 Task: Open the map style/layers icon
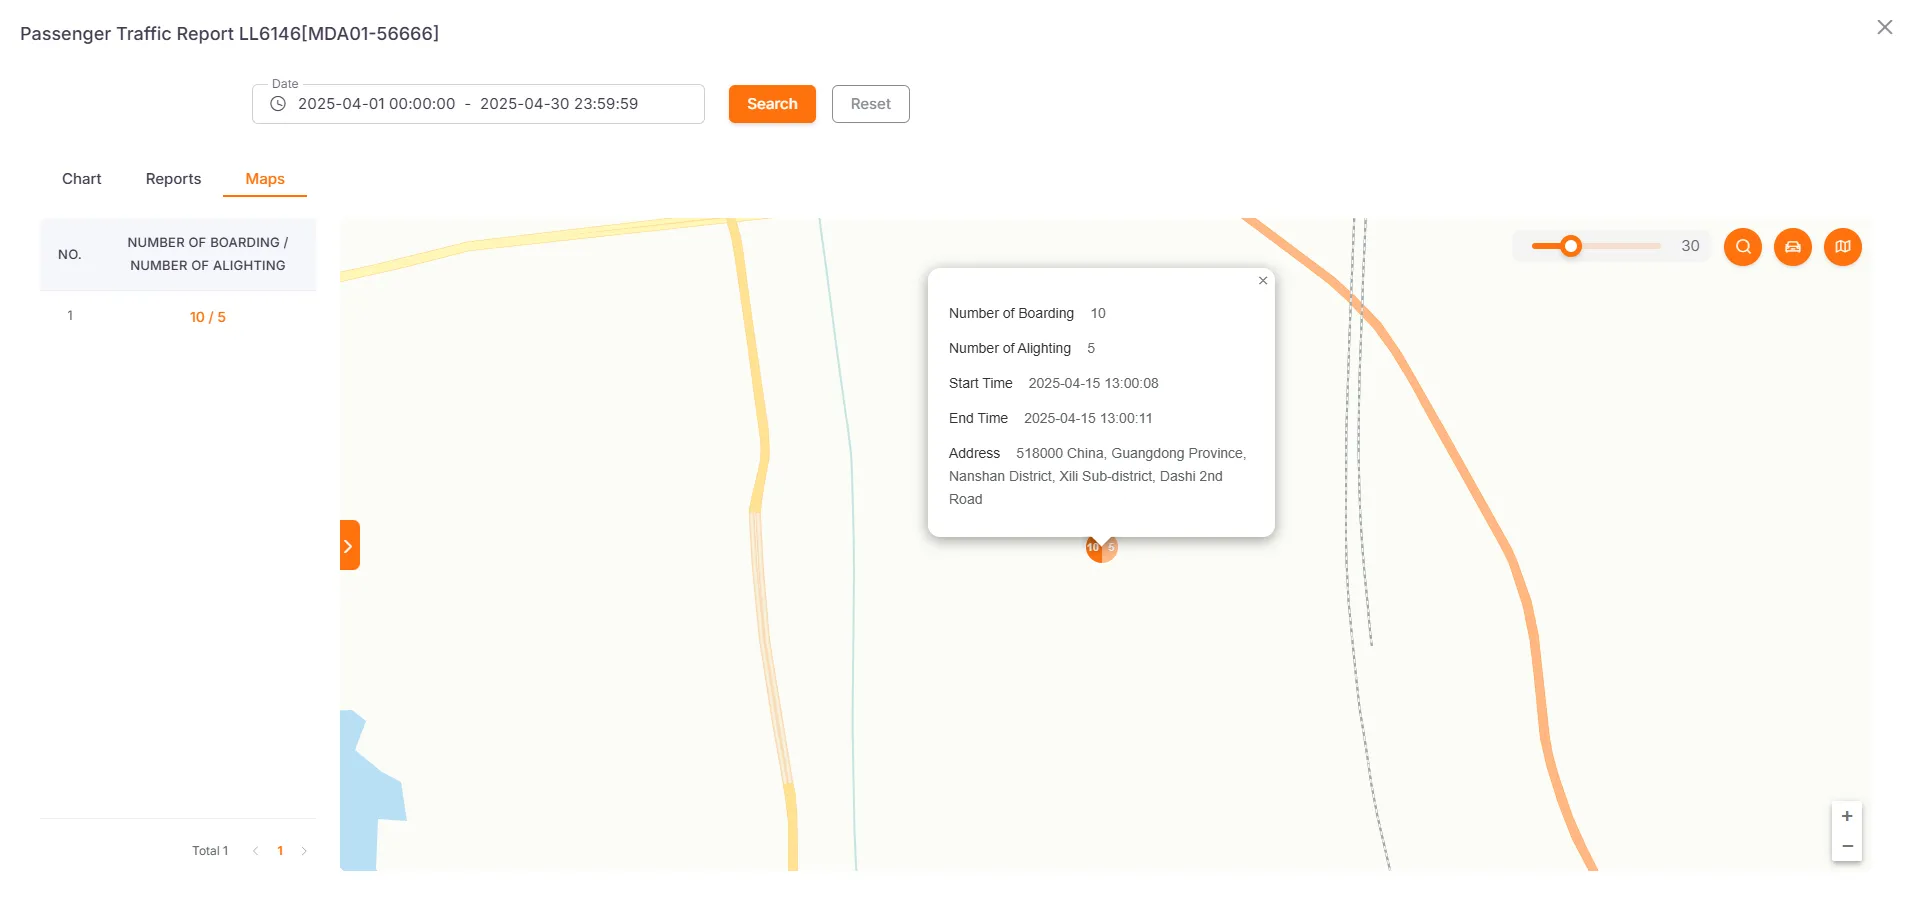click(x=1843, y=246)
